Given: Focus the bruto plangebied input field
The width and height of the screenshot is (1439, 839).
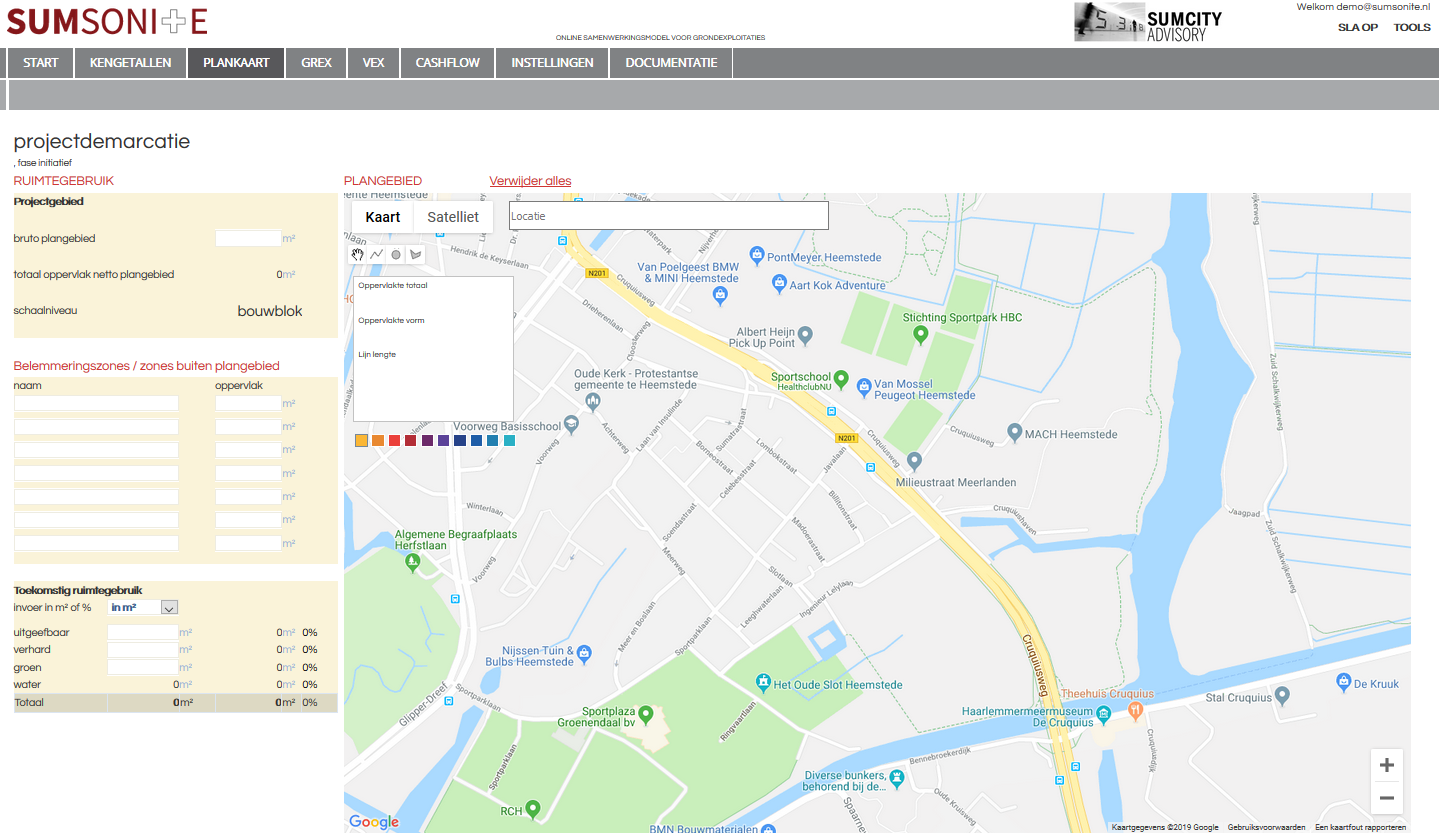Looking at the screenshot, I should click(248, 239).
